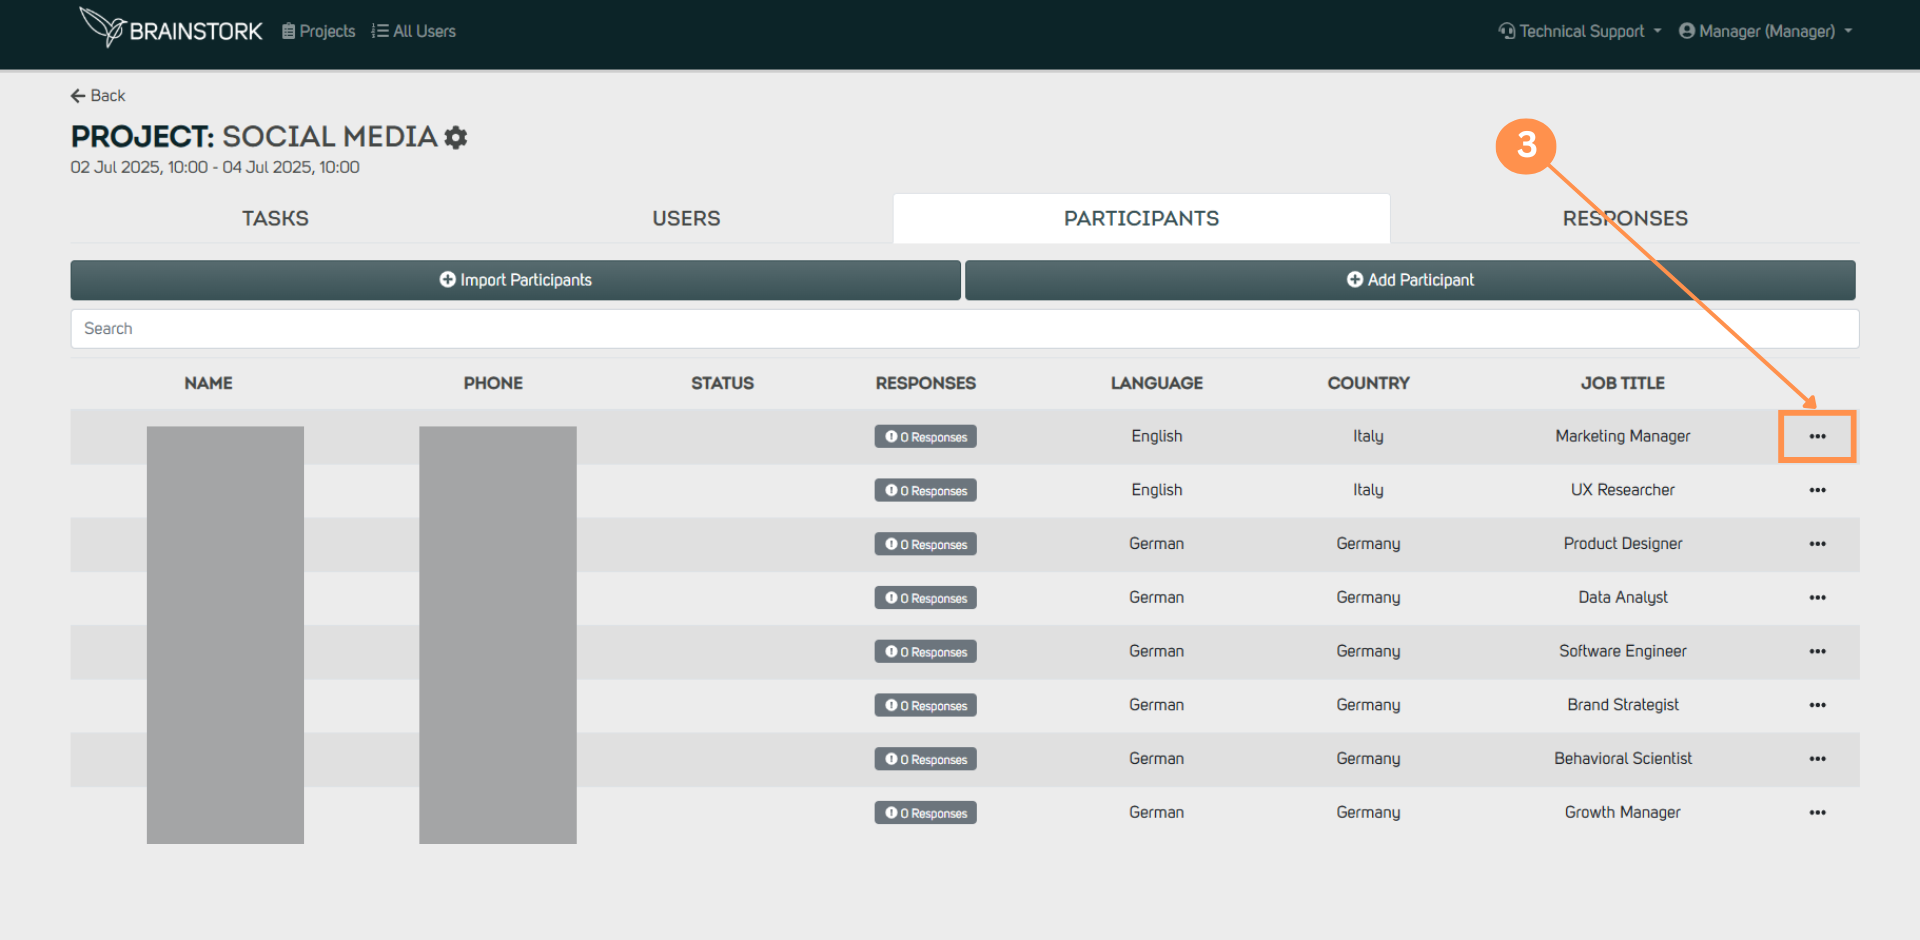Open three-dot menu for UX Researcher row
The width and height of the screenshot is (1920, 940).
click(1817, 490)
